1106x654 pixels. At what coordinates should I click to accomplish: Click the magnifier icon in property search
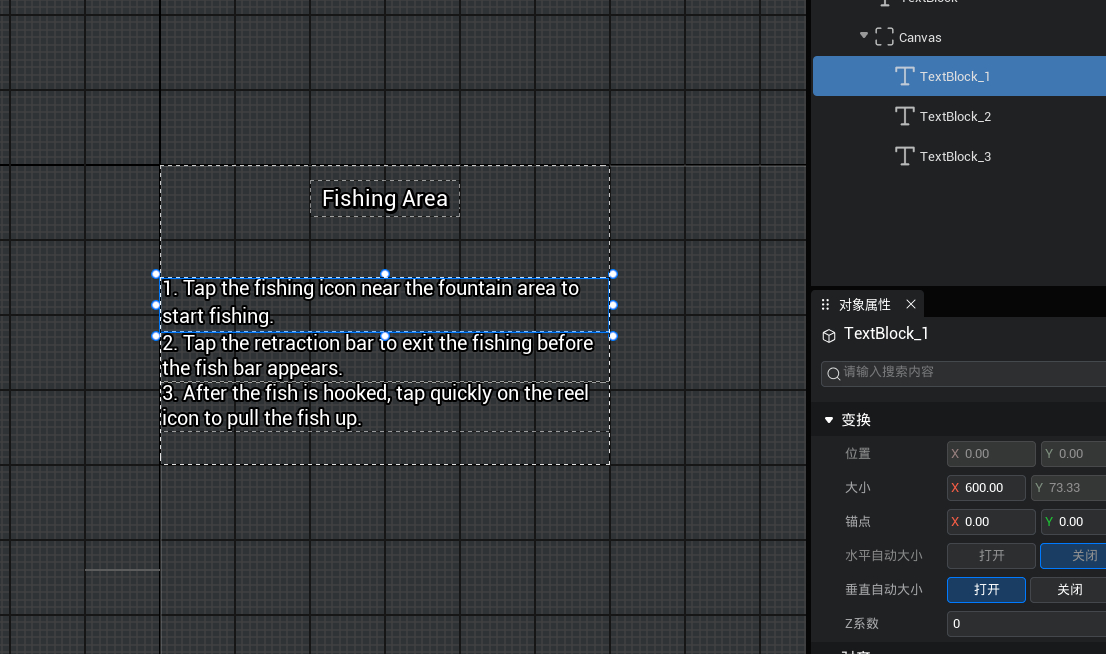point(833,373)
